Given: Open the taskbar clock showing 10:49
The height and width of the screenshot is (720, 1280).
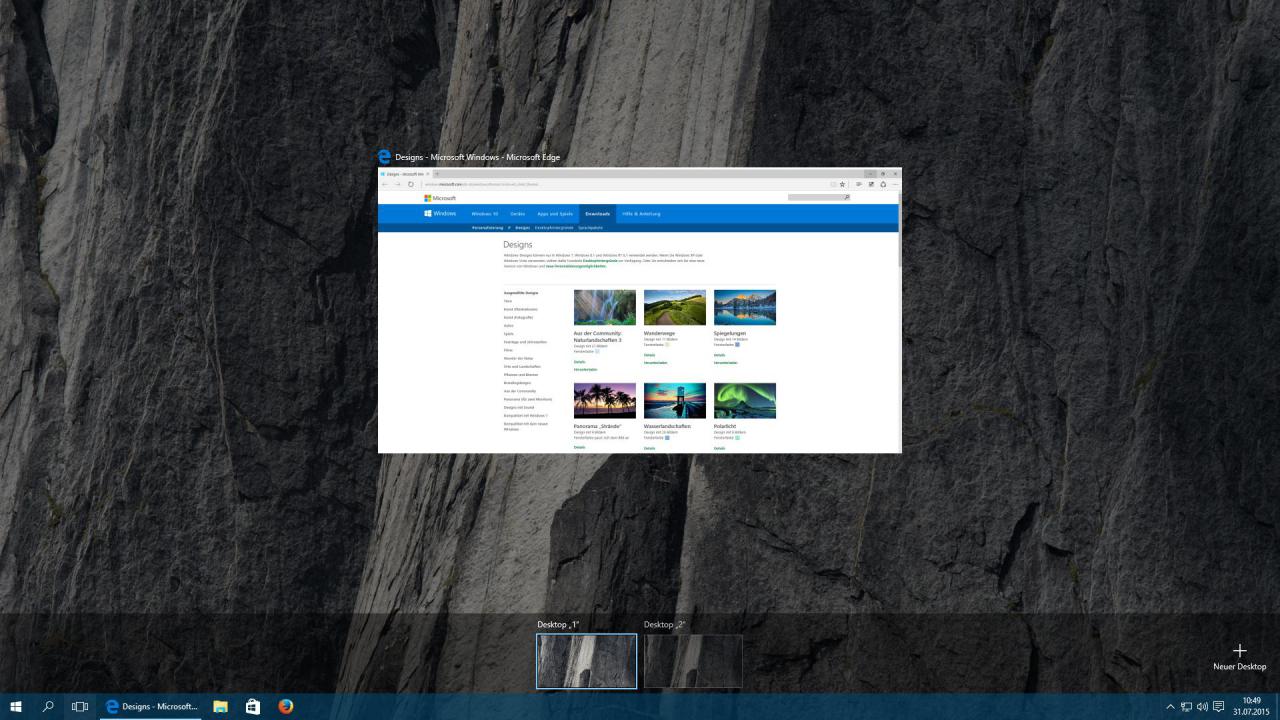Looking at the screenshot, I should point(1251,706).
